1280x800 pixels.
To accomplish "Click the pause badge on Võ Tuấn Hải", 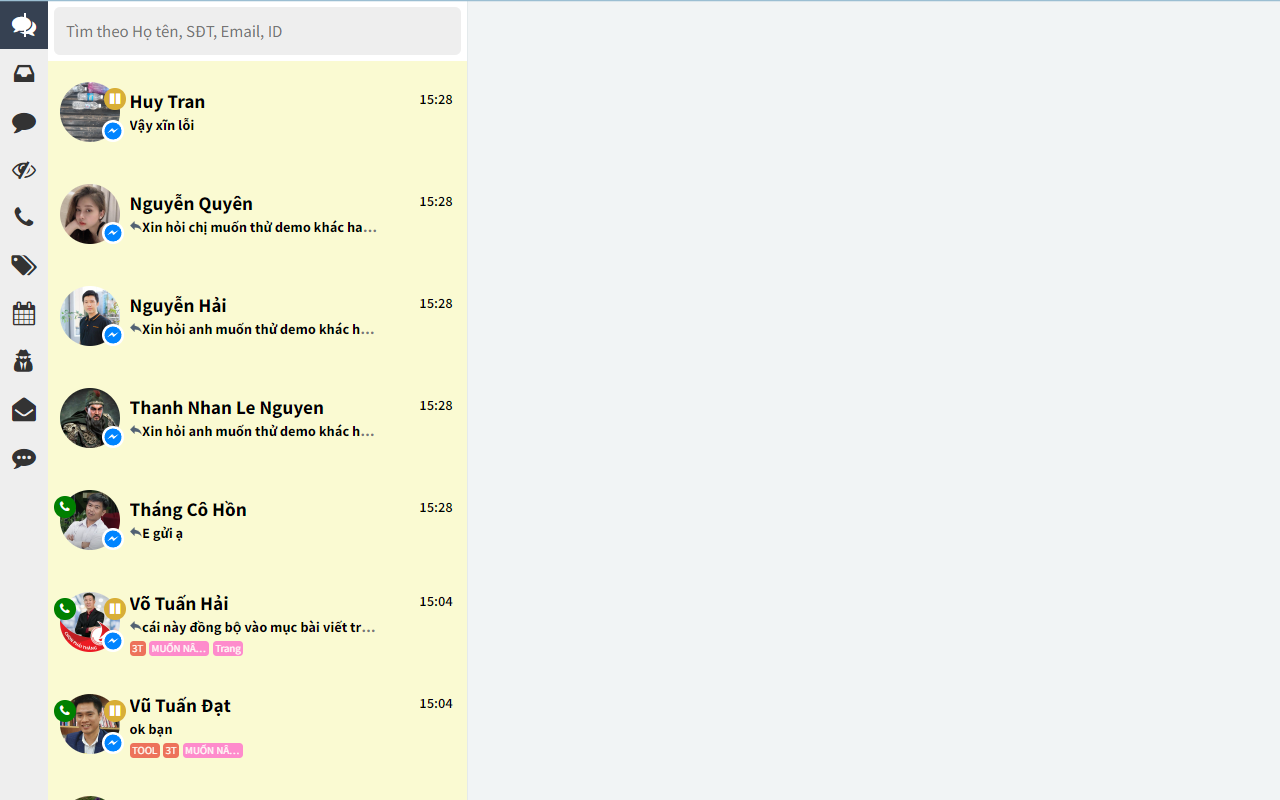I will coord(115,609).
